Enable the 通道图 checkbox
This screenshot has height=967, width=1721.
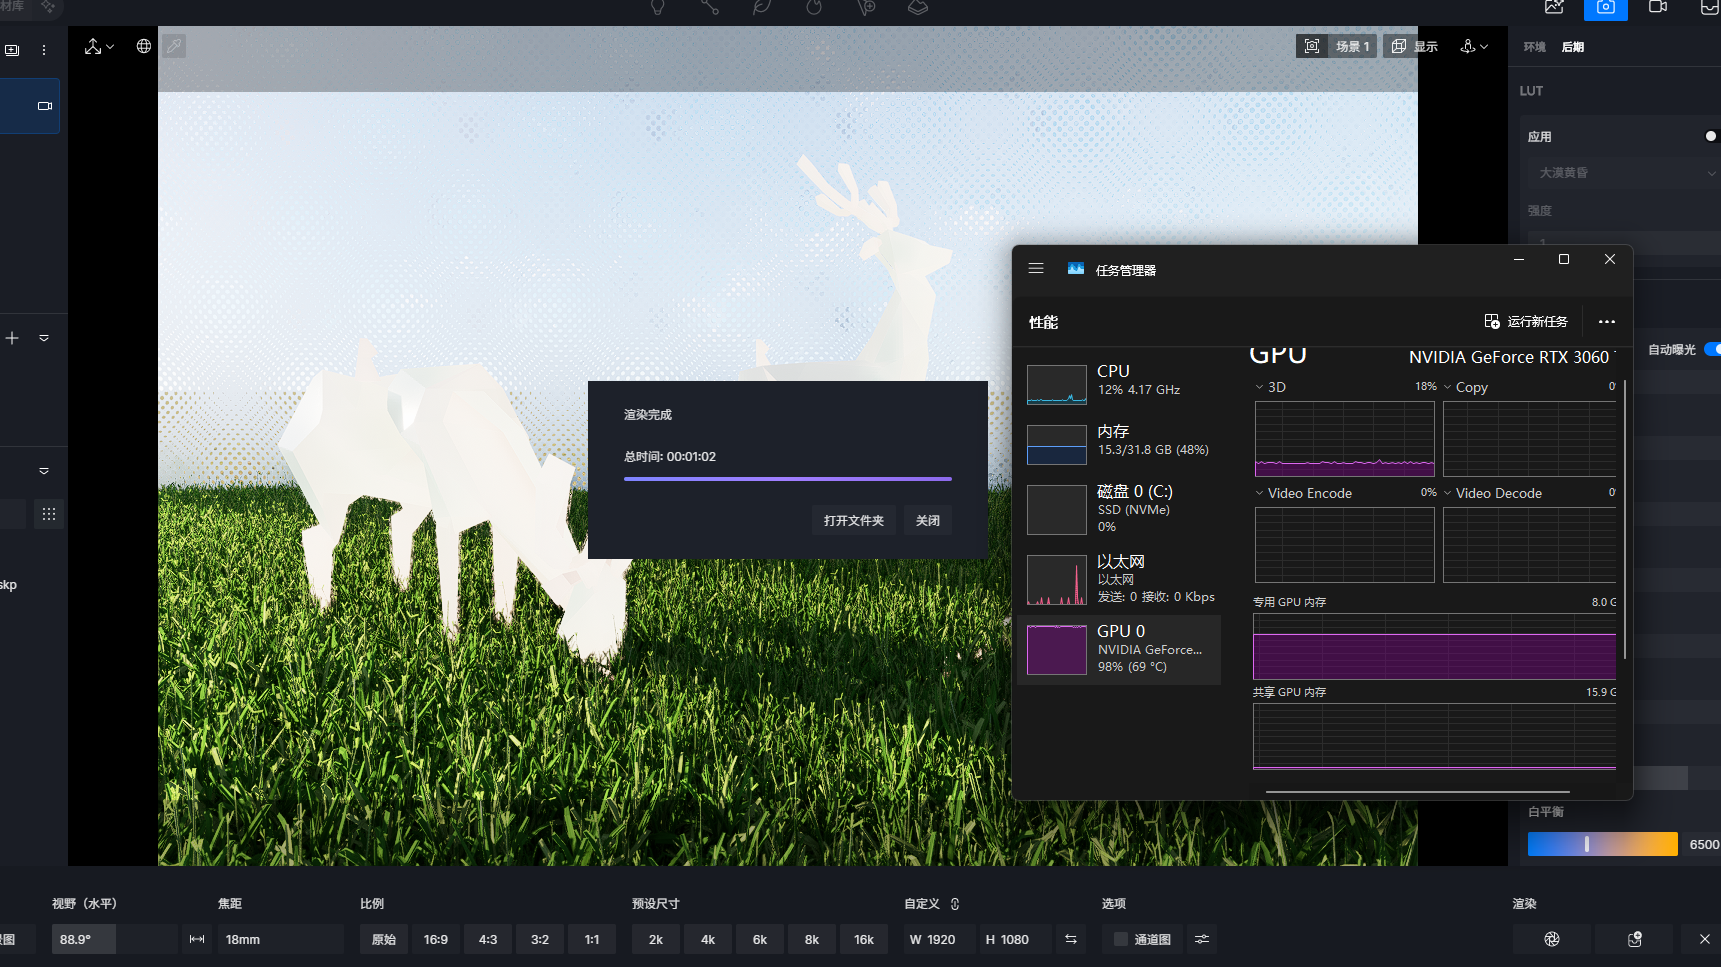click(1121, 939)
